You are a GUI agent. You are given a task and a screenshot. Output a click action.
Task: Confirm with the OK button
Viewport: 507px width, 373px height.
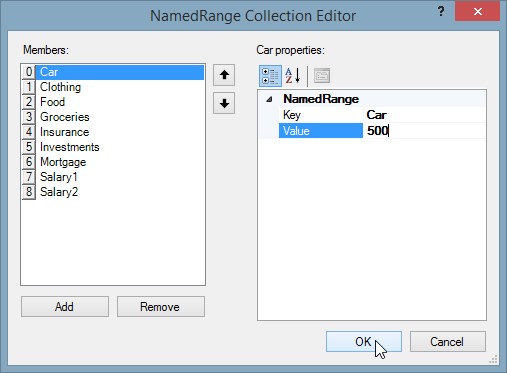click(x=364, y=342)
